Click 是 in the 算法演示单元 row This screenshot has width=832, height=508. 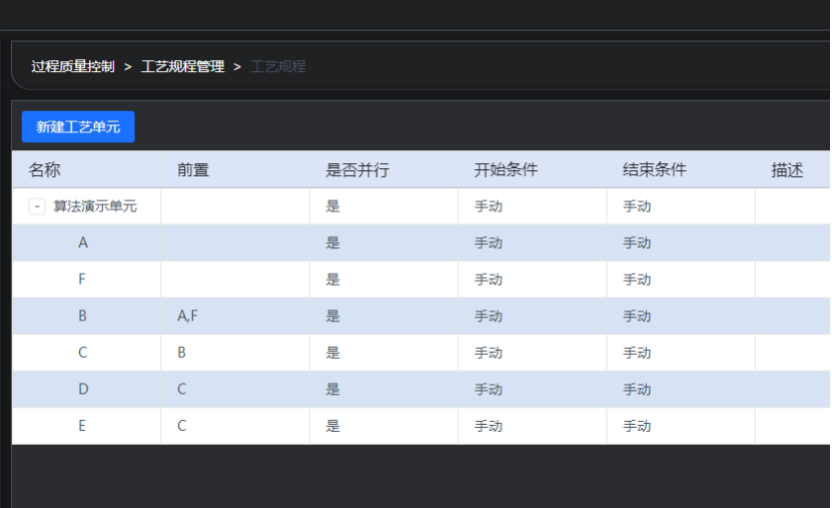[x=333, y=206]
